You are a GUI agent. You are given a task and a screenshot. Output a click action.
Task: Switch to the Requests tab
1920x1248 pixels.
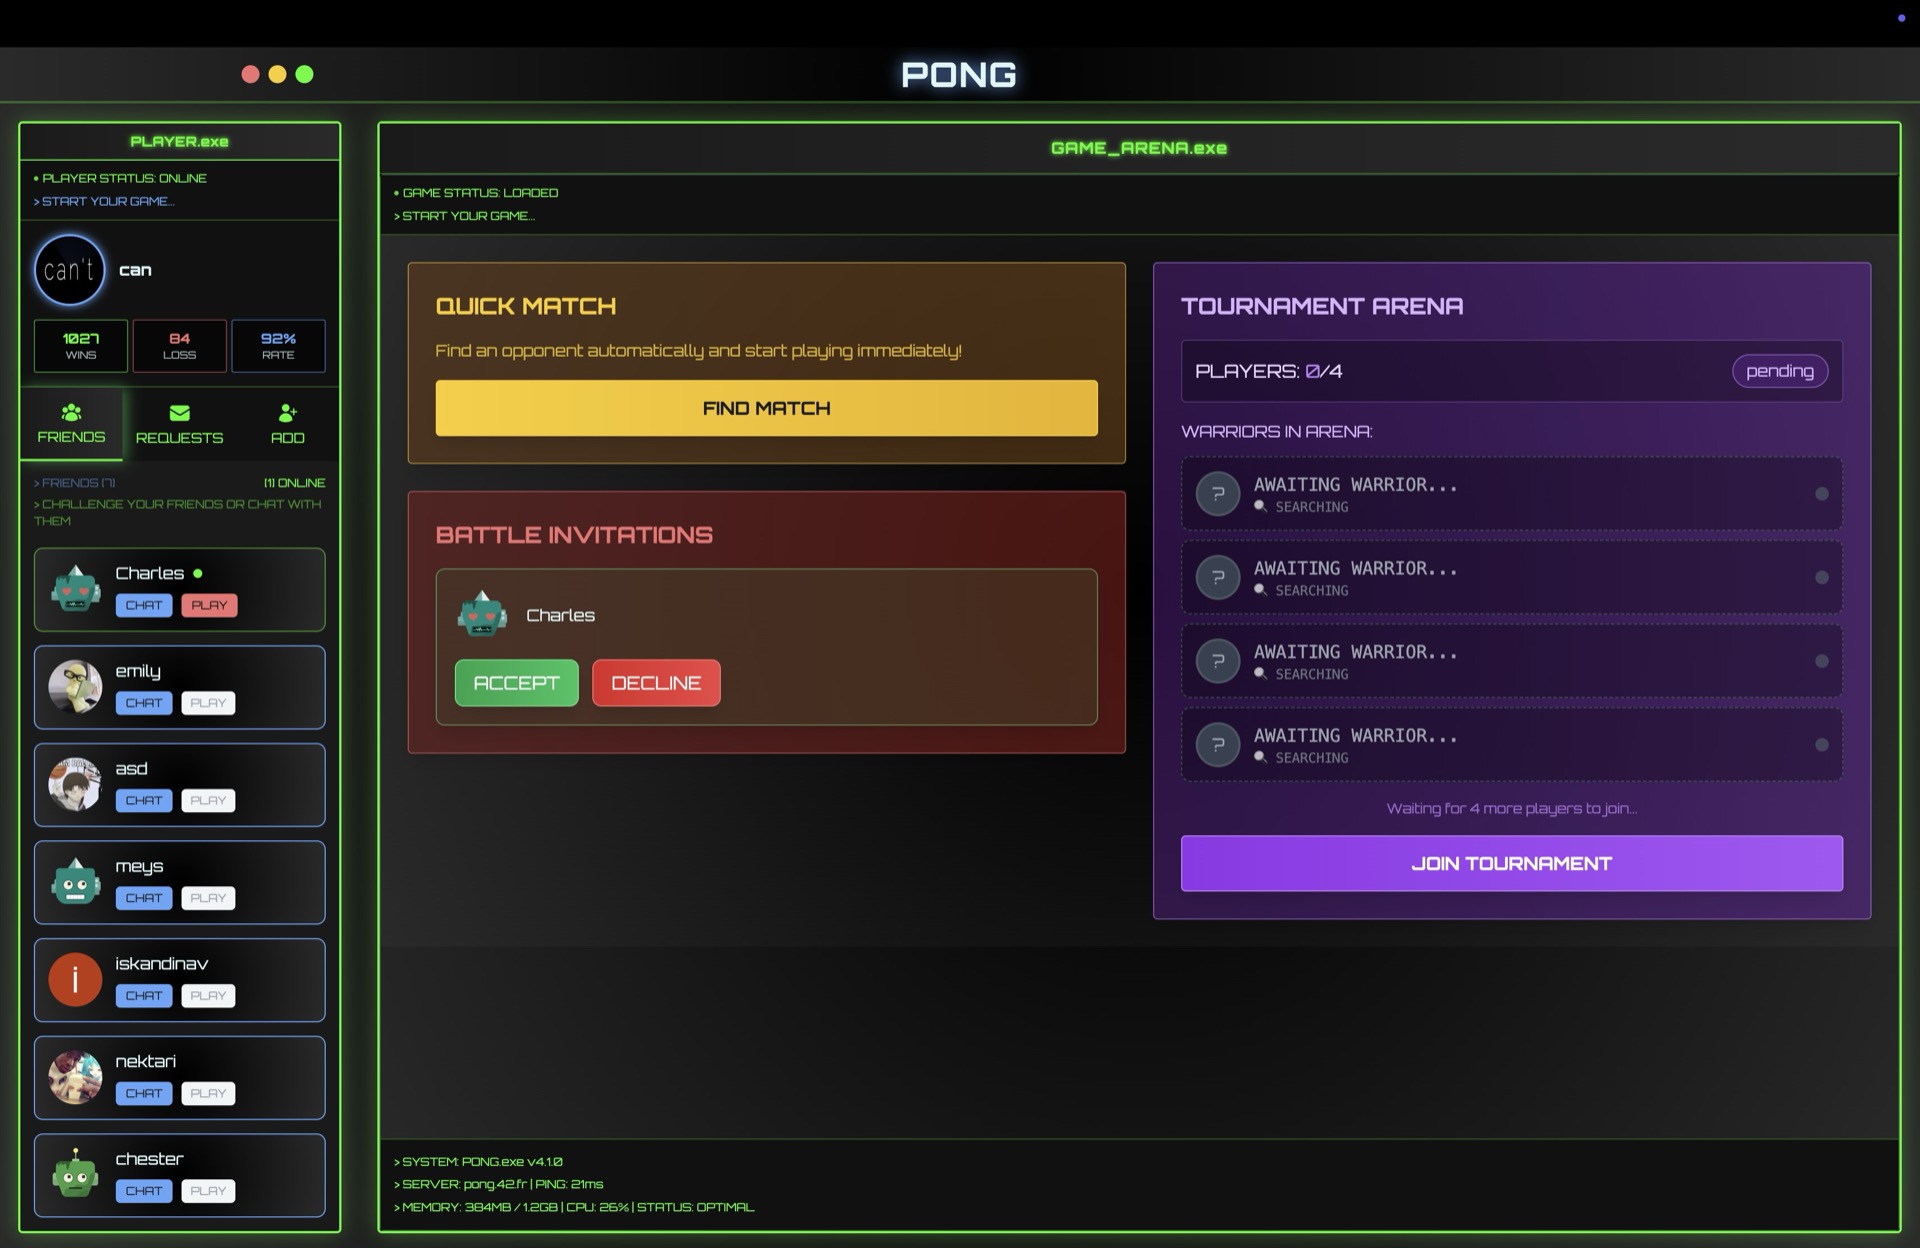(x=179, y=424)
